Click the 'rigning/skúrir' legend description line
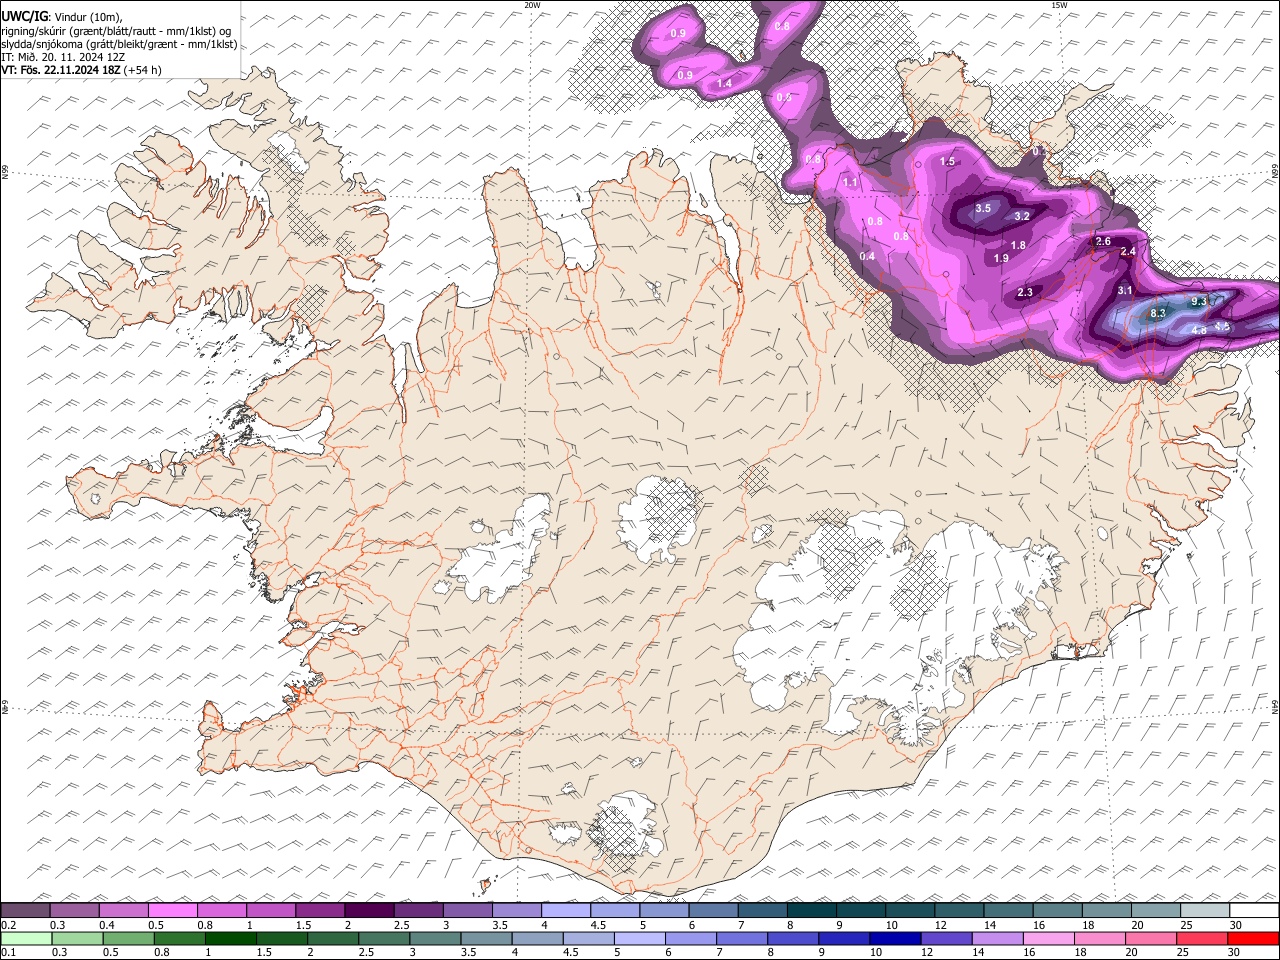This screenshot has width=1280, height=960. tap(116, 31)
